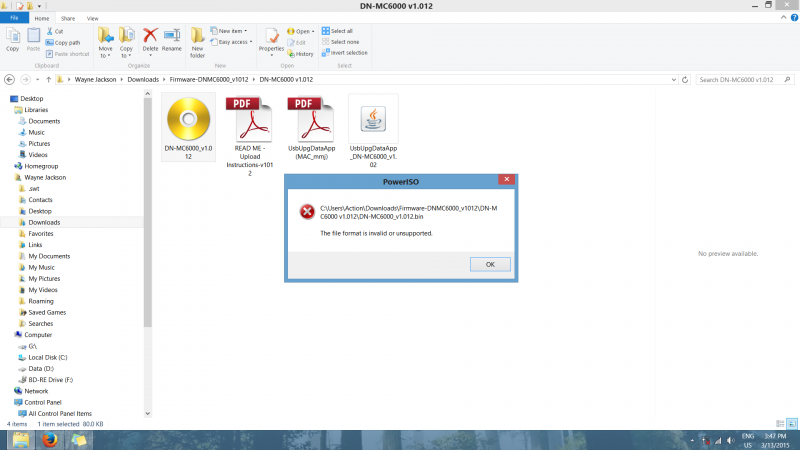Switch to the Share ribbon tab

click(x=68, y=18)
